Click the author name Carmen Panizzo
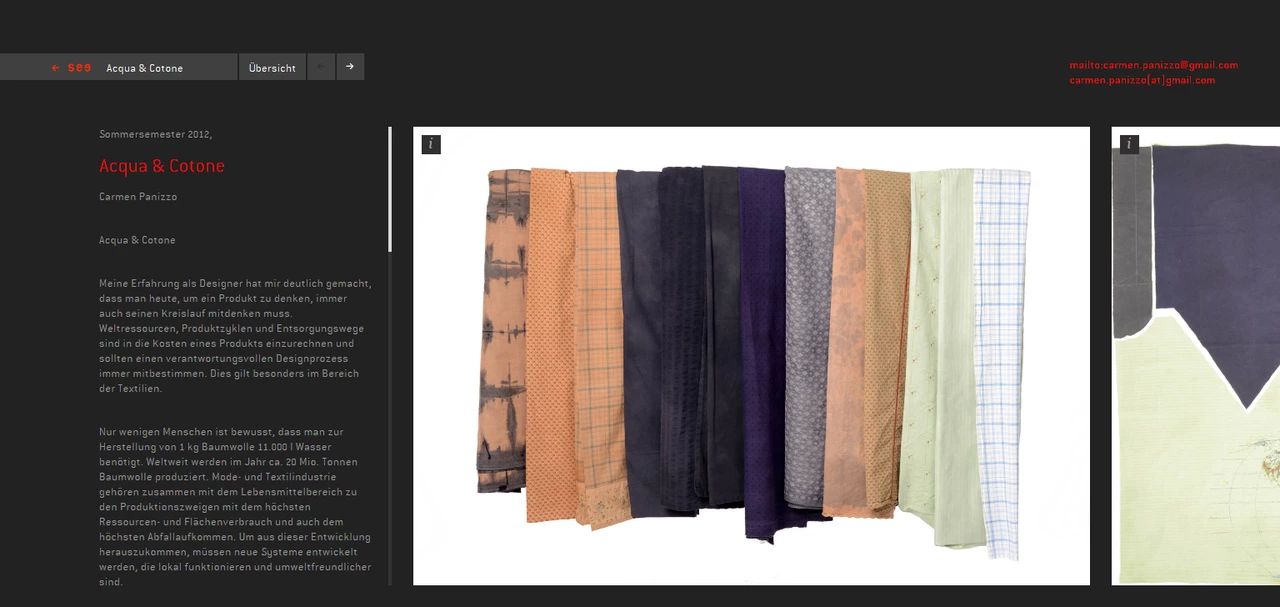The height and width of the screenshot is (607, 1280). pos(138,197)
